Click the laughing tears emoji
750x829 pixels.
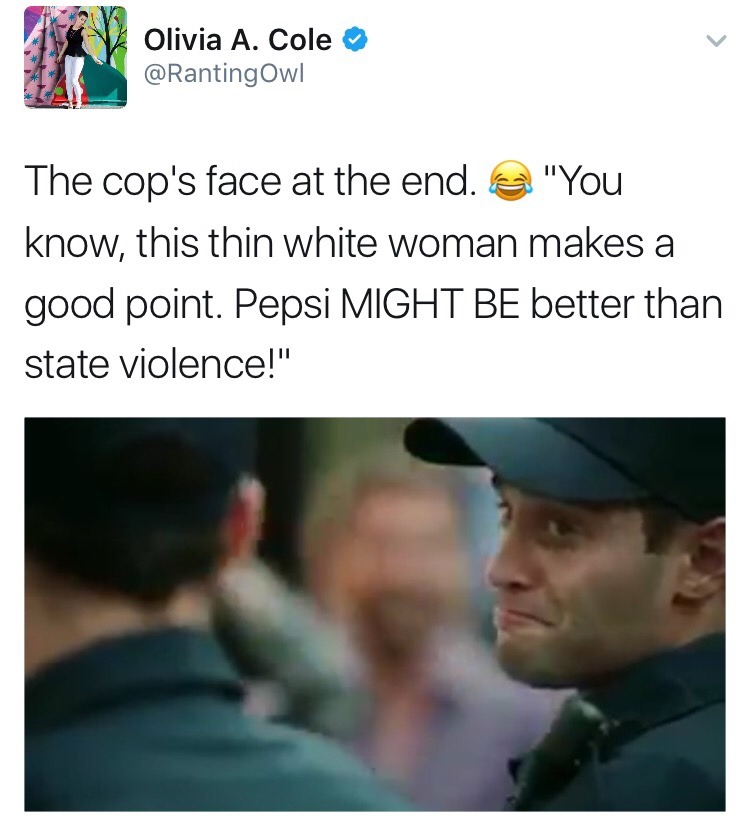click(x=511, y=180)
